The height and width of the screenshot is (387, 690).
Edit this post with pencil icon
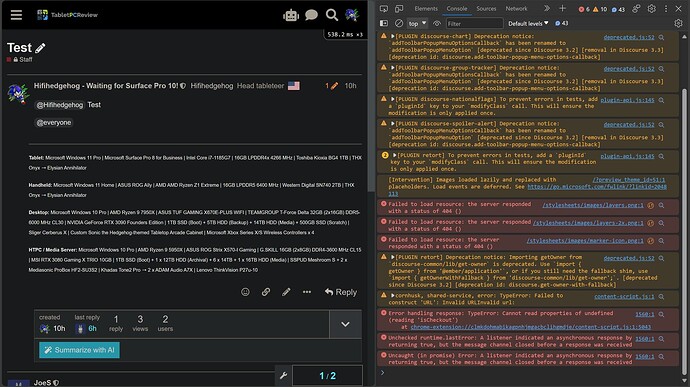coord(286,292)
